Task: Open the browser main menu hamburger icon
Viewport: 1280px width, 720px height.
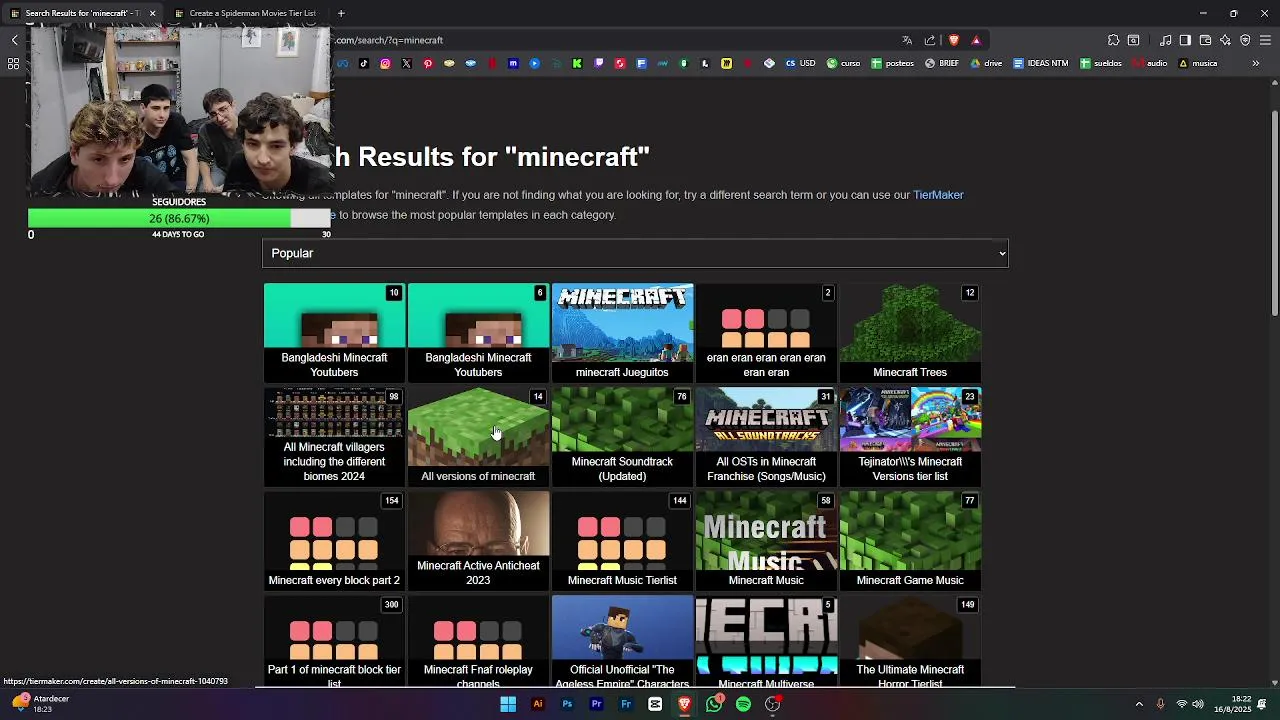Action: click(1265, 40)
